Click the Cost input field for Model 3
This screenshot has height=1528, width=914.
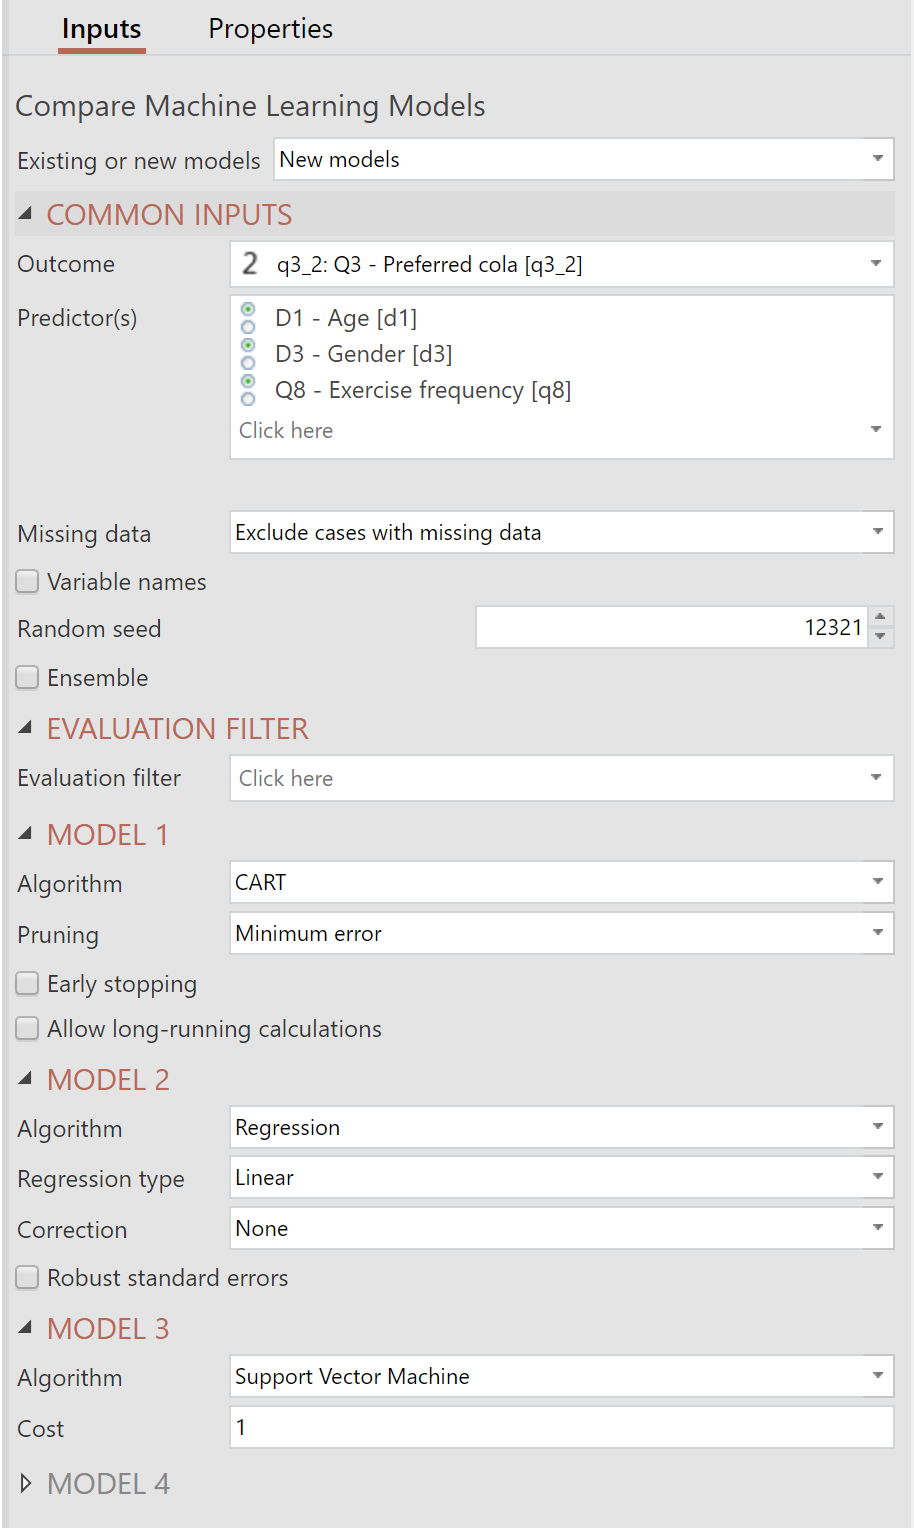[560, 1427]
